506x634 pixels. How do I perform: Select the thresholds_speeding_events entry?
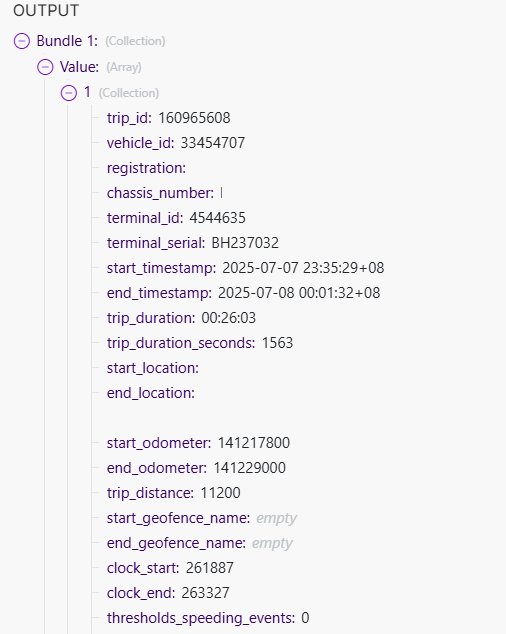point(208,618)
